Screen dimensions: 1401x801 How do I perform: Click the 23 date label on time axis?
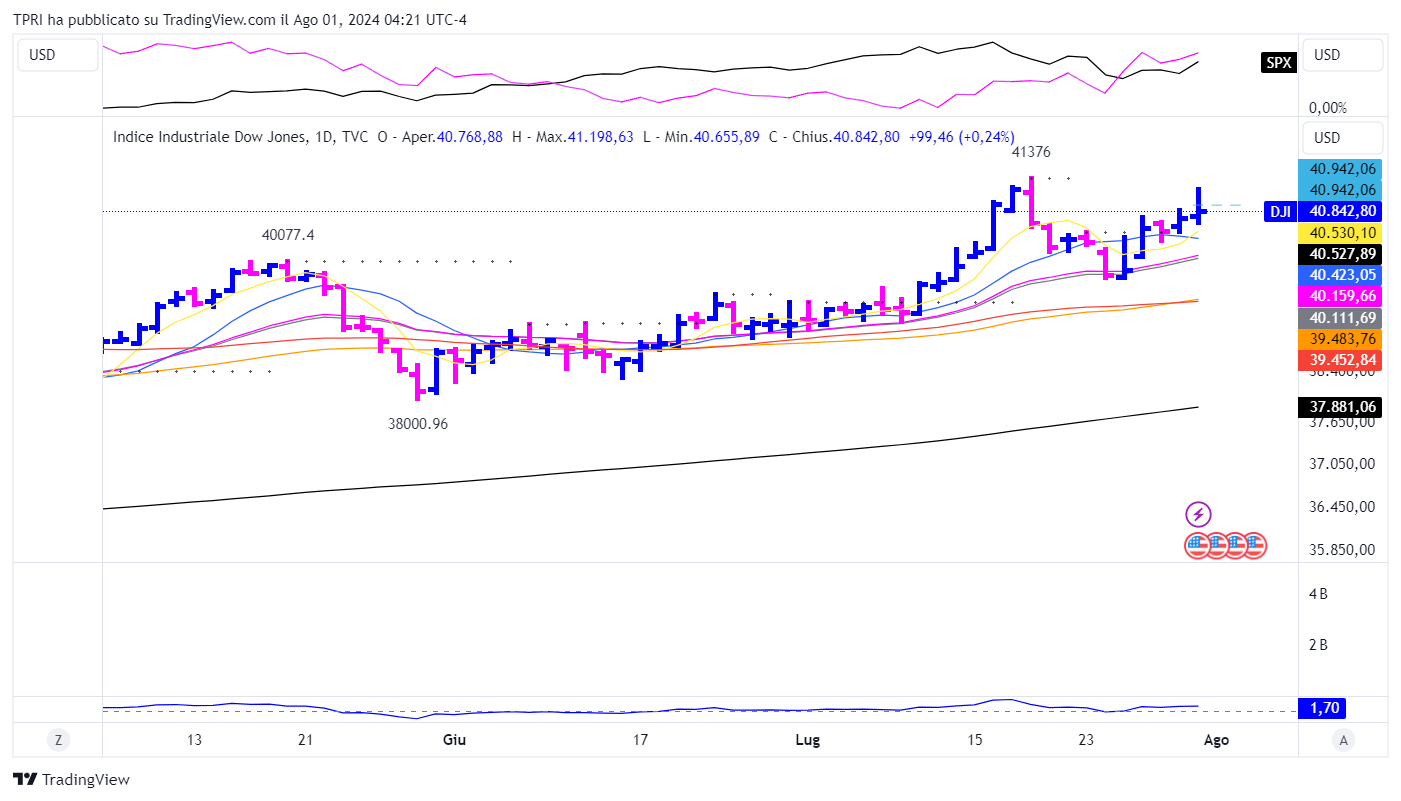point(1088,740)
